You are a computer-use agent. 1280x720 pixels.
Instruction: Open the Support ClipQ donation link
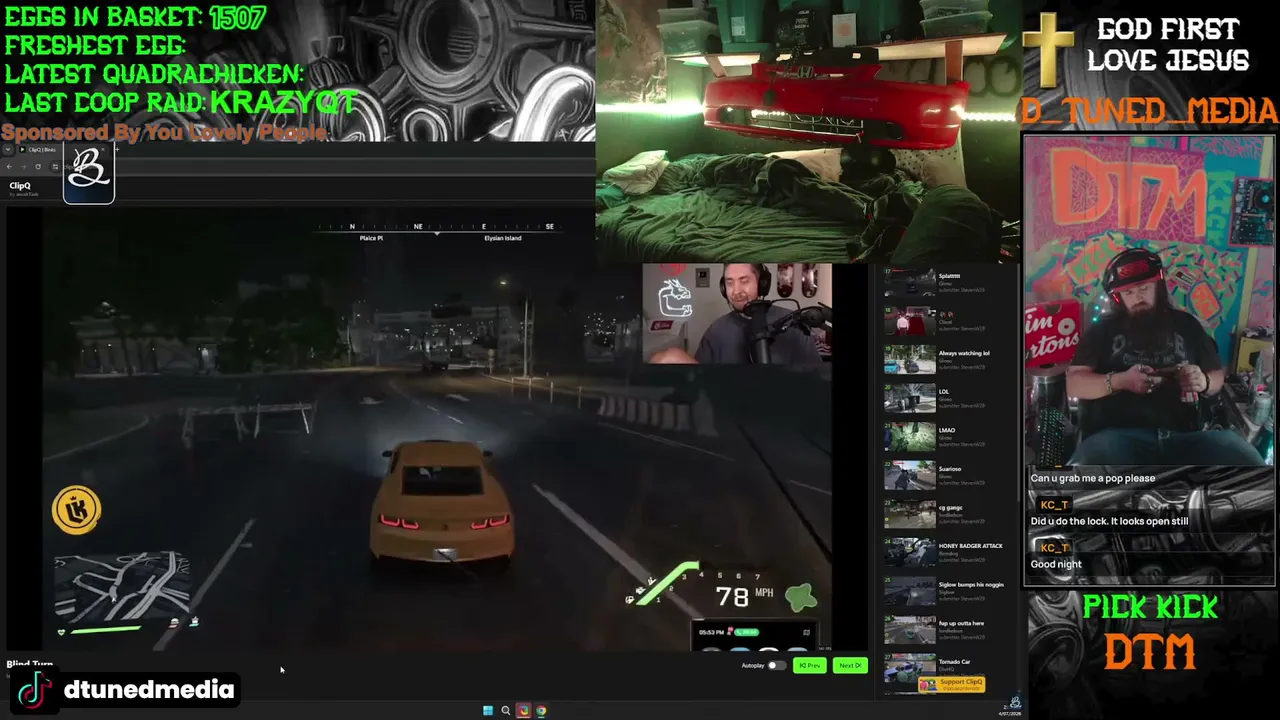pyautogui.click(x=951, y=684)
